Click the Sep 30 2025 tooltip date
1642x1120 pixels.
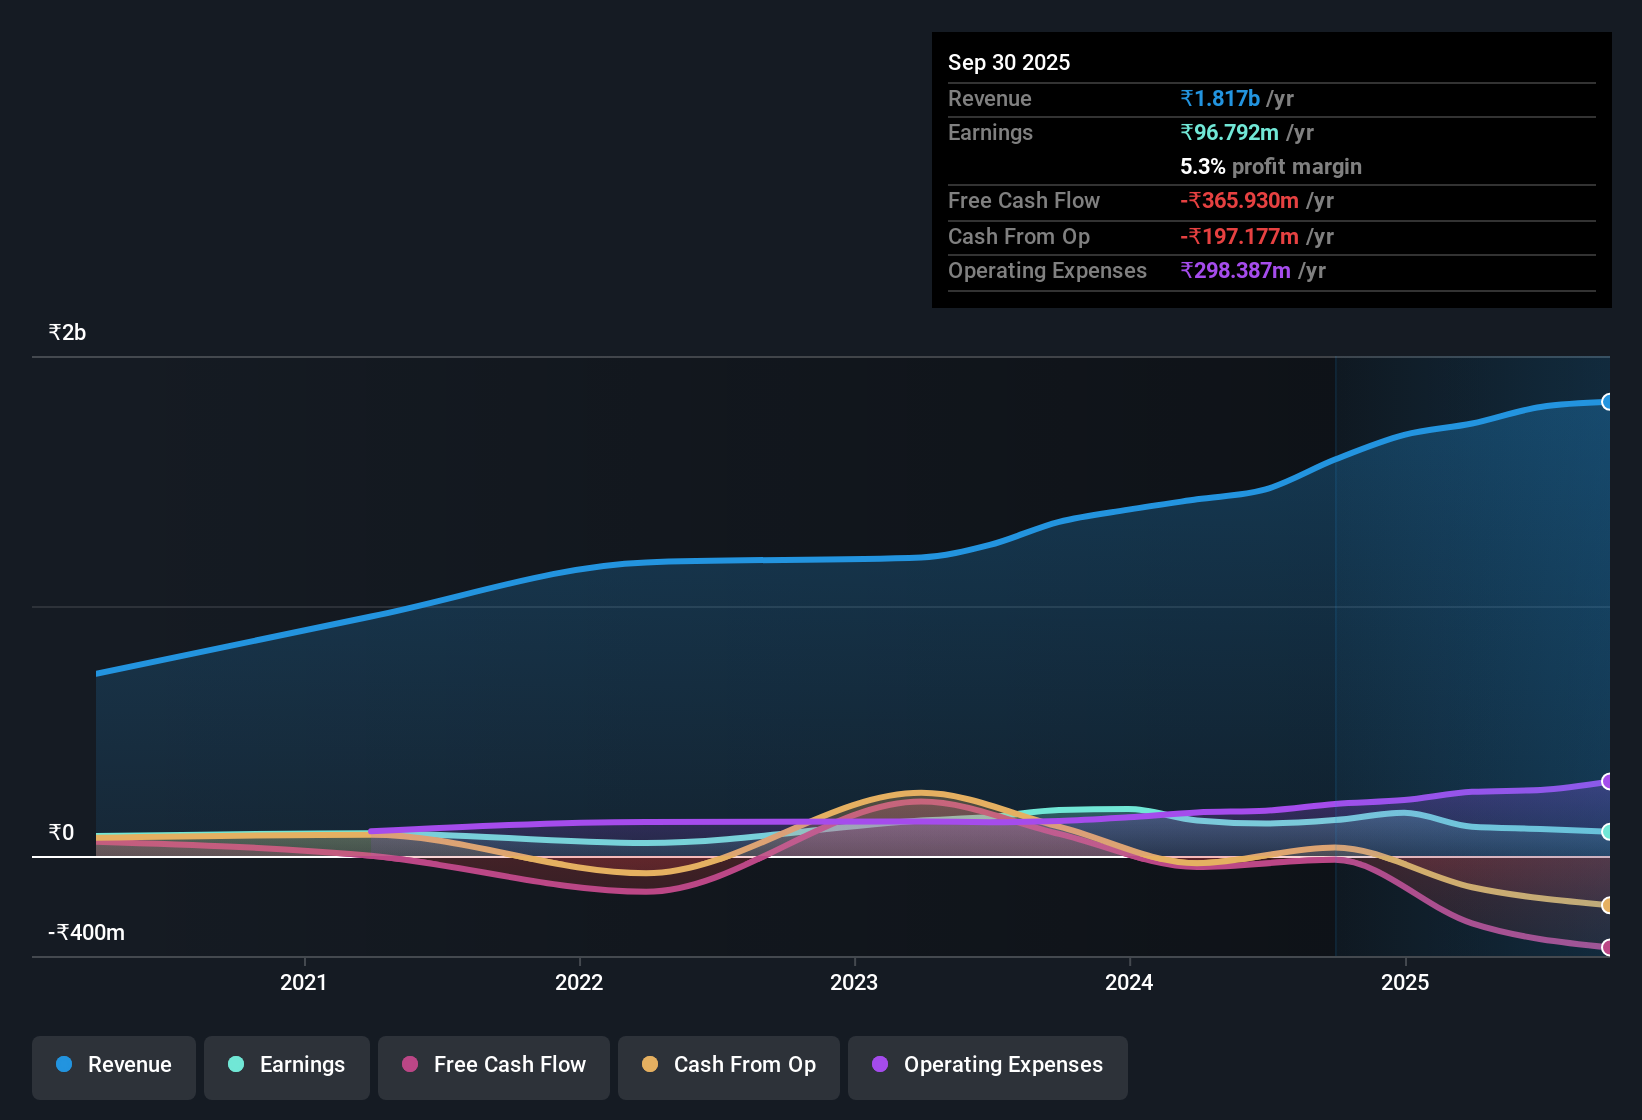pyautogui.click(x=1009, y=62)
